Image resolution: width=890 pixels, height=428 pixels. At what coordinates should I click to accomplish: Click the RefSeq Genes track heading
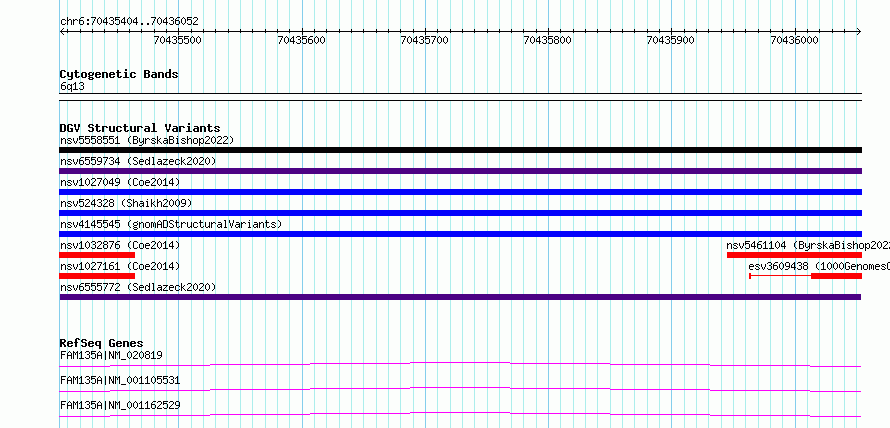tap(102, 343)
